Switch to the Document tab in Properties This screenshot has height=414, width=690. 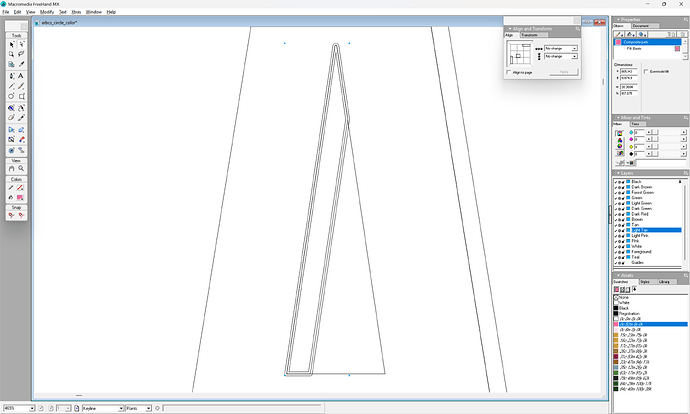pyautogui.click(x=640, y=26)
